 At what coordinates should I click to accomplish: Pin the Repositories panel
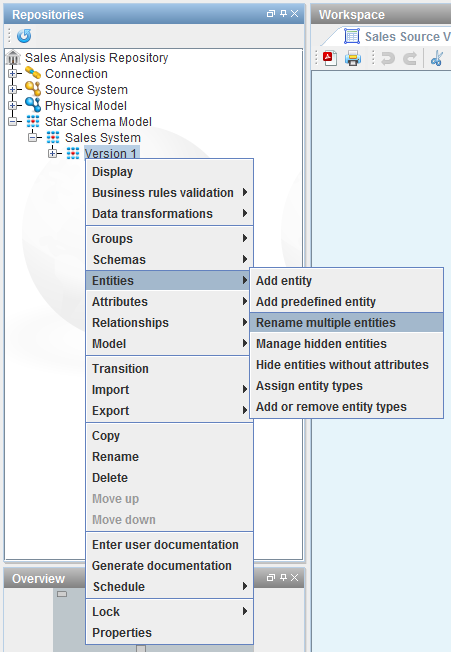click(283, 14)
